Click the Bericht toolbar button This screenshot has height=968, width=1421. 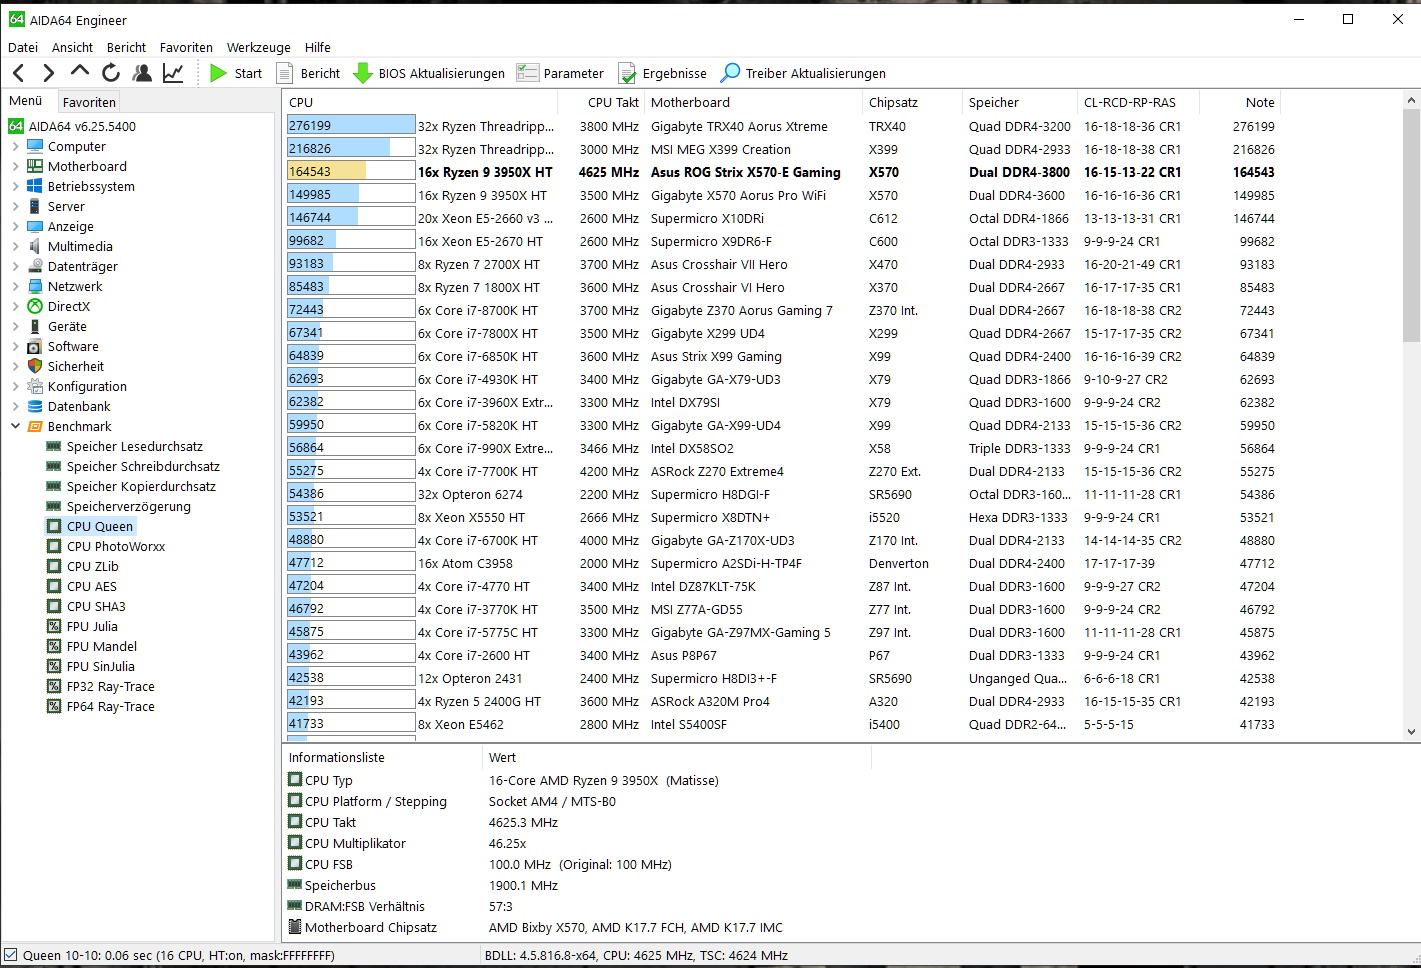(x=308, y=73)
